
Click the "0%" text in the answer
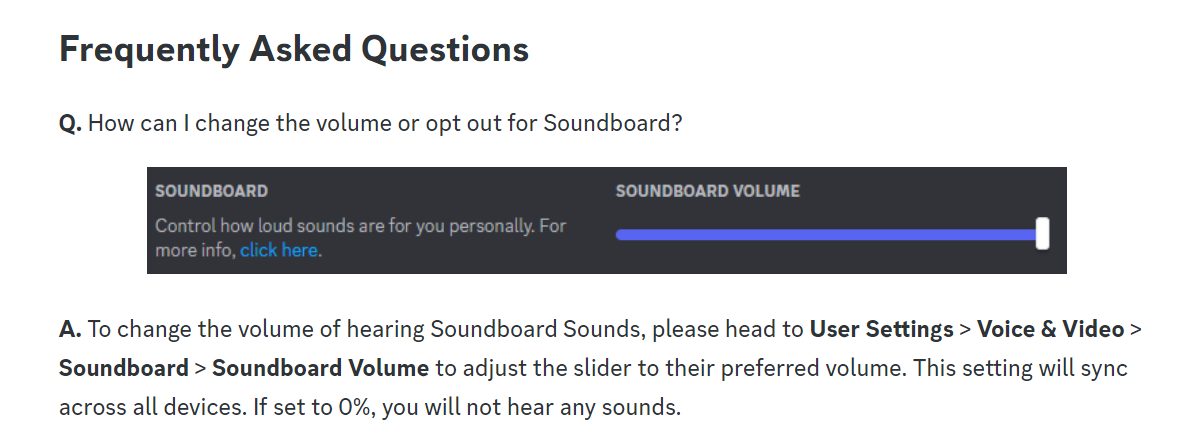(x=353, y=407)
